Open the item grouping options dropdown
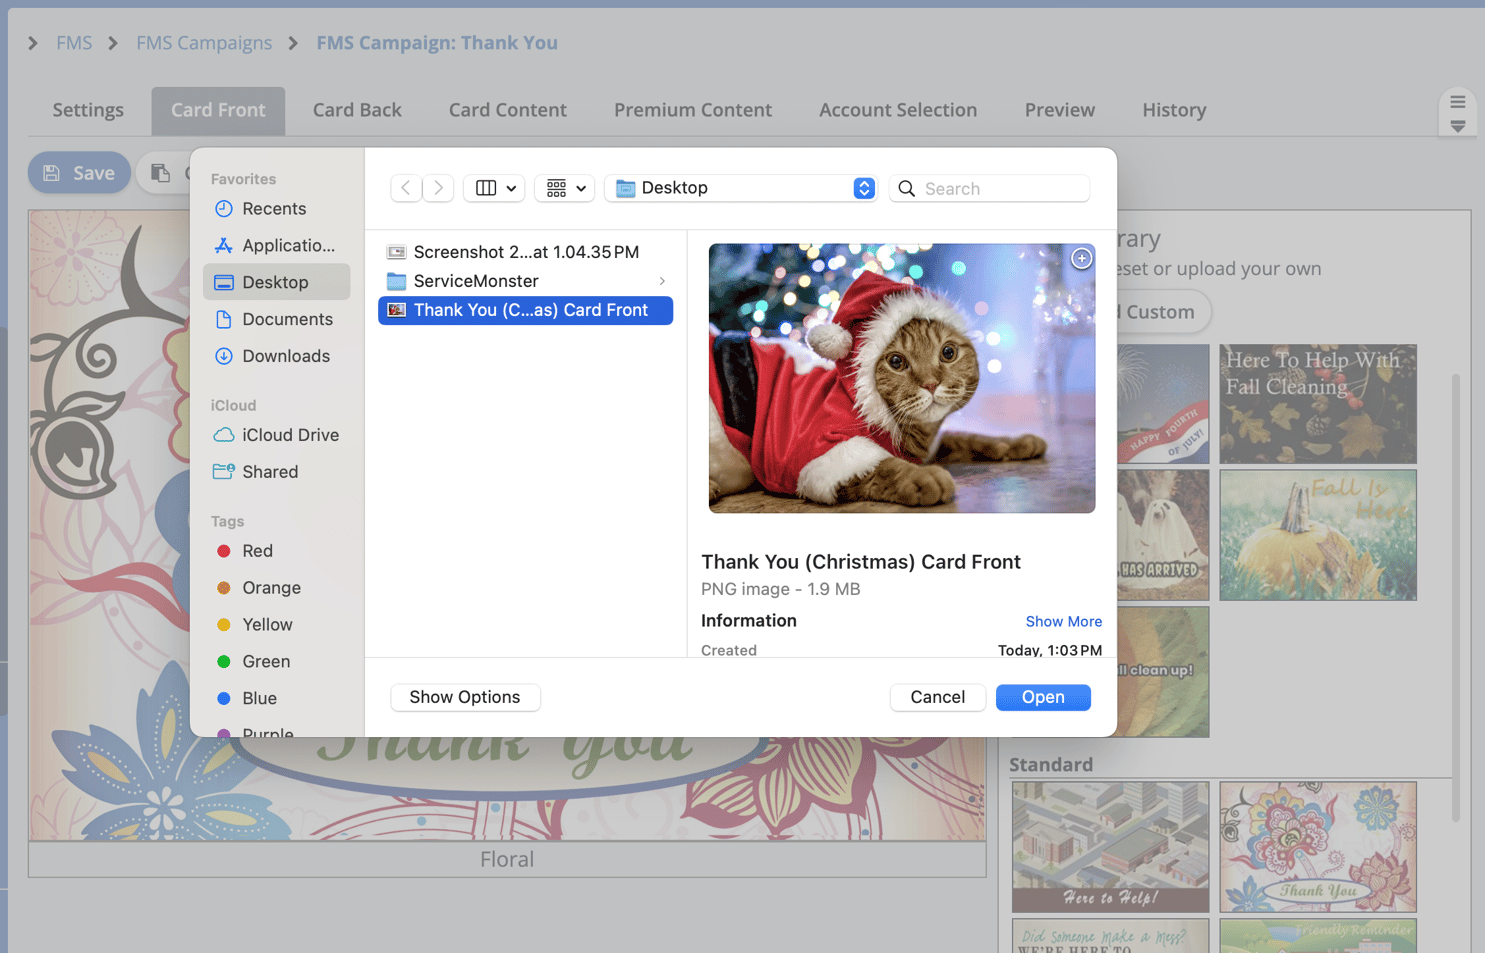The image size is (1485, 953). pos(565,188)
